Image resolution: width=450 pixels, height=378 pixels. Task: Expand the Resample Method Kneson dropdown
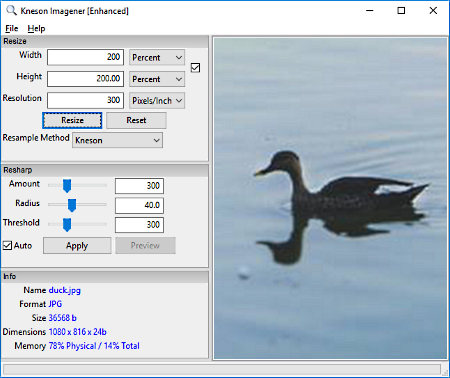(117, 140)
